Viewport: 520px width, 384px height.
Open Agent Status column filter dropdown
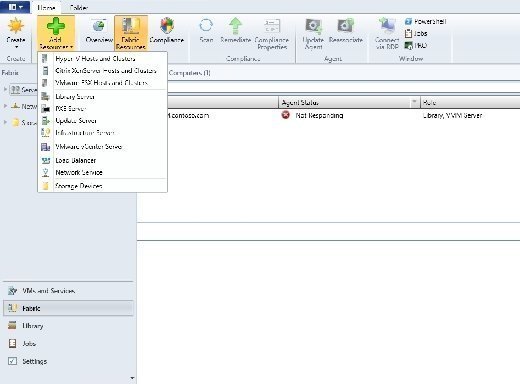click(414, 102)
